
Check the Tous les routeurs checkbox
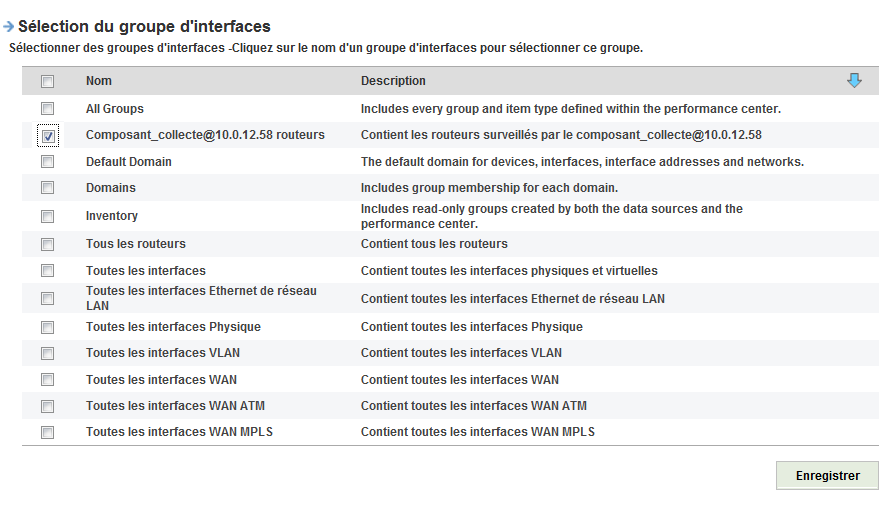click(48, 244)
